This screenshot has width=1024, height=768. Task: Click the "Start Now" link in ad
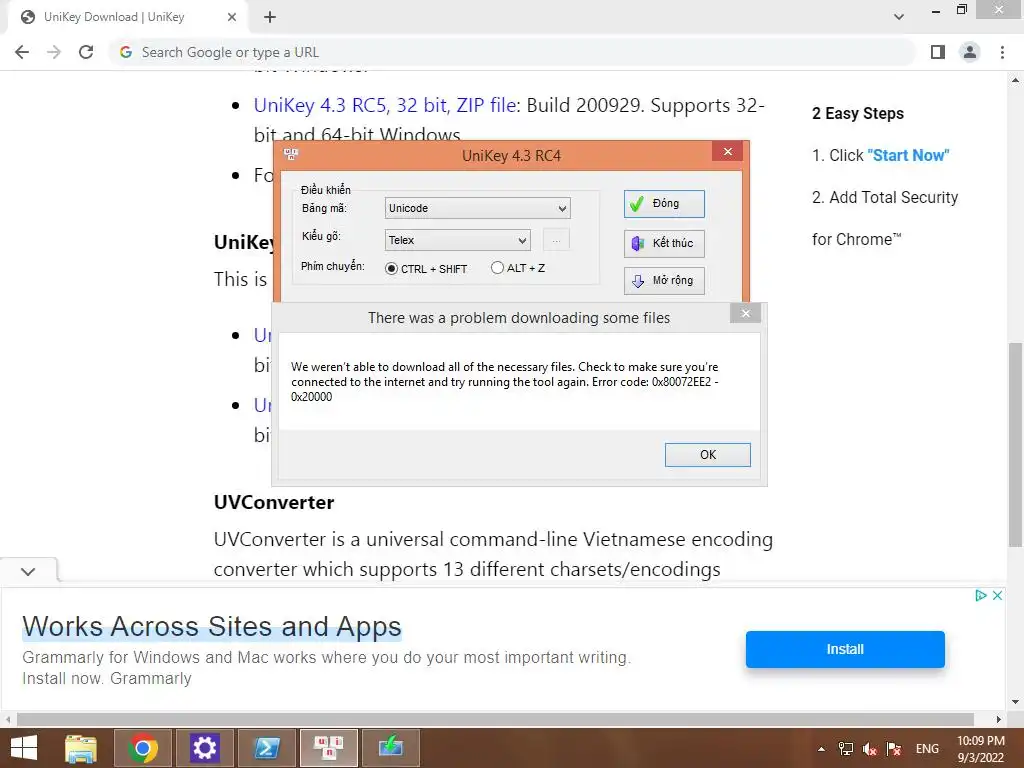[908, 155]
